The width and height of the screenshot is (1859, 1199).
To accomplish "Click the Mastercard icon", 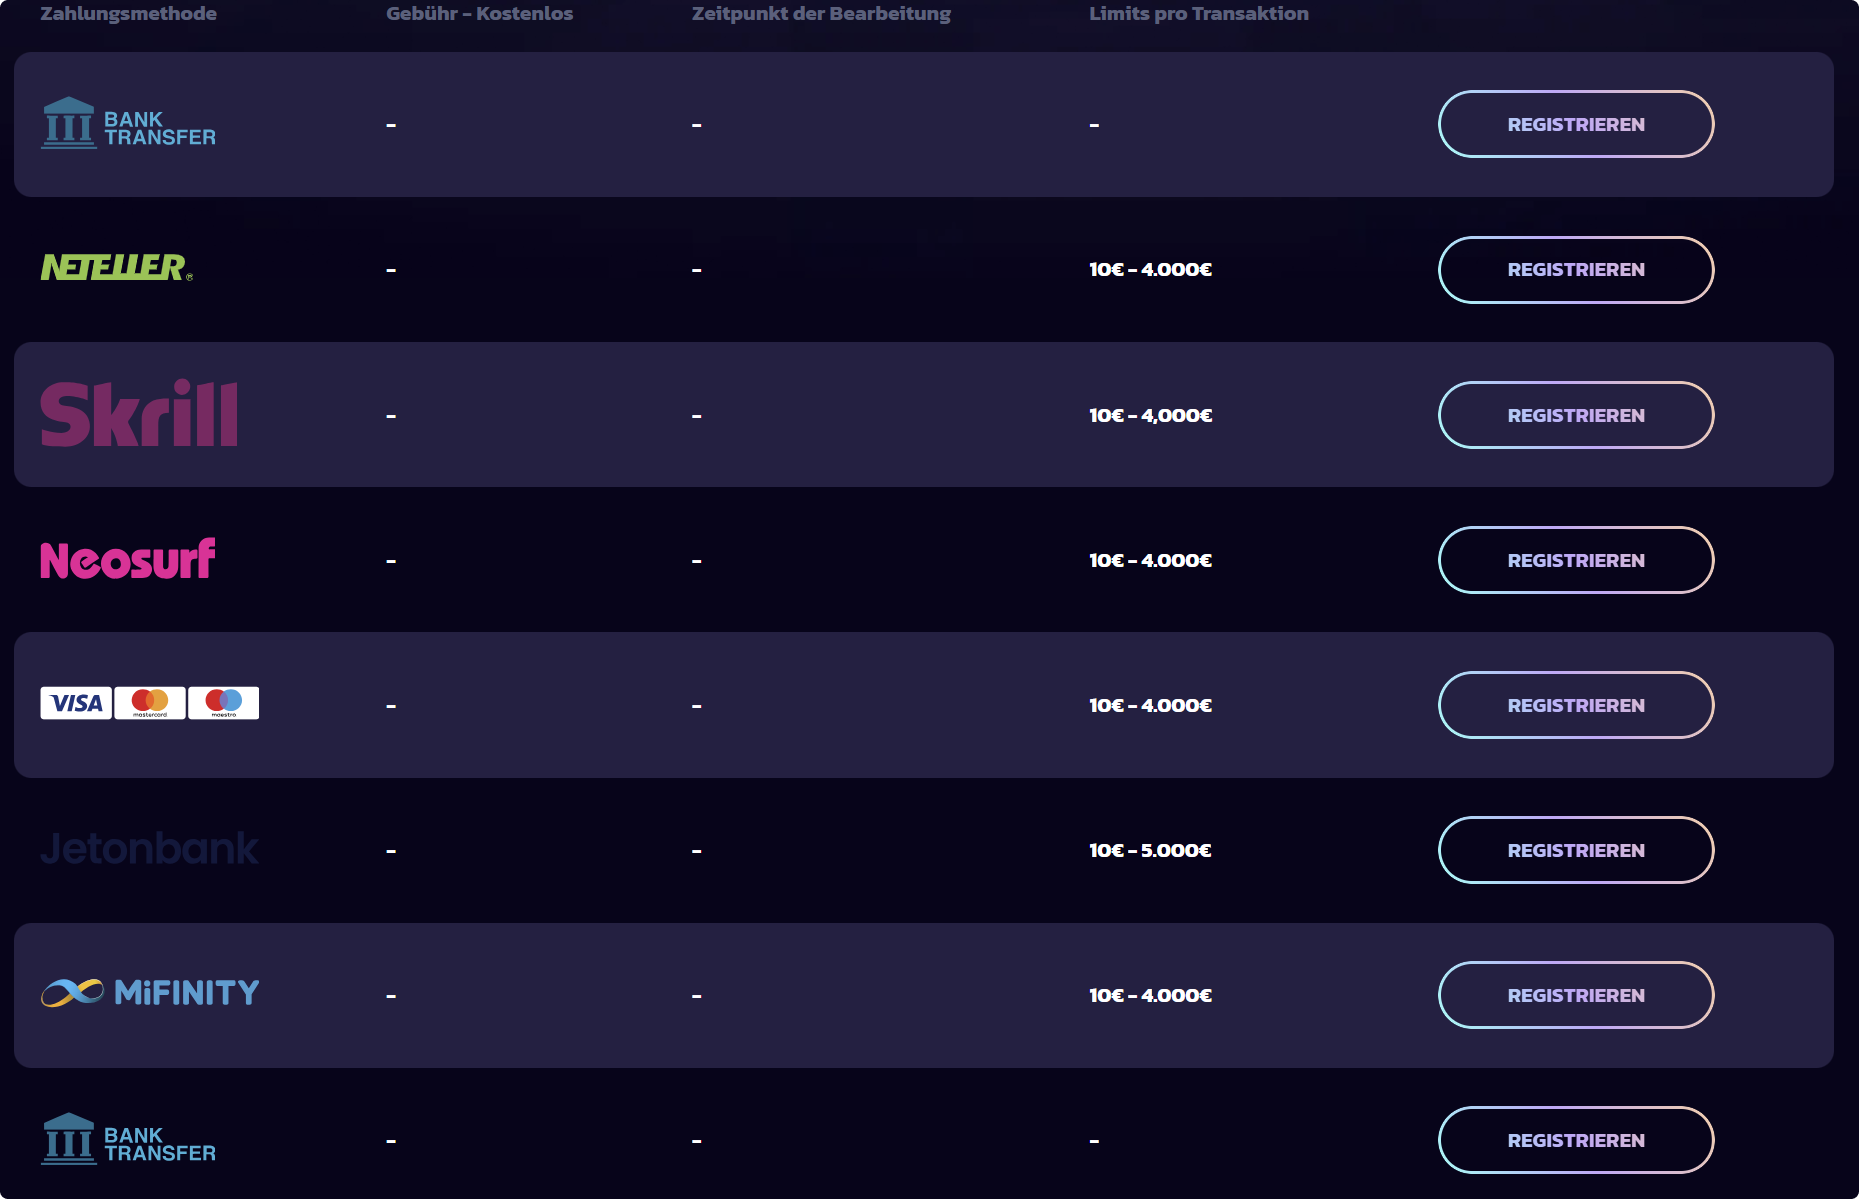I will [150, 703].
